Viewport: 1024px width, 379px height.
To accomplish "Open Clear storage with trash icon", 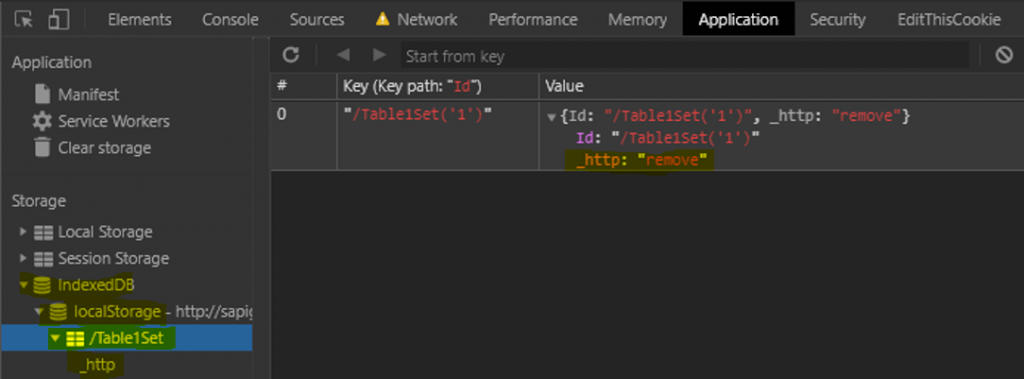I will 92,148.
